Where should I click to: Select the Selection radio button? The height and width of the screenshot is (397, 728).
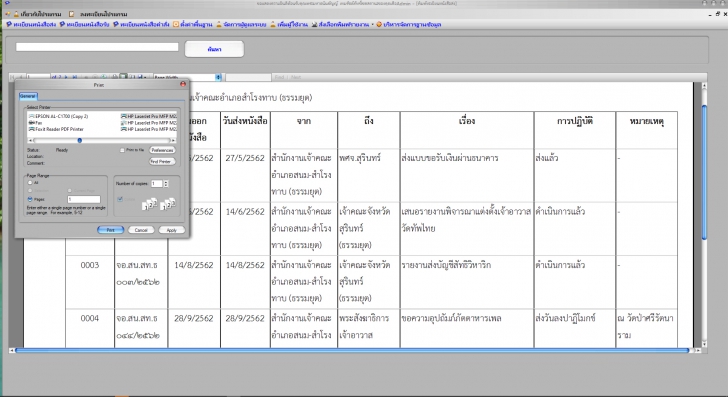pyautogui.click(x=30, y=191)
